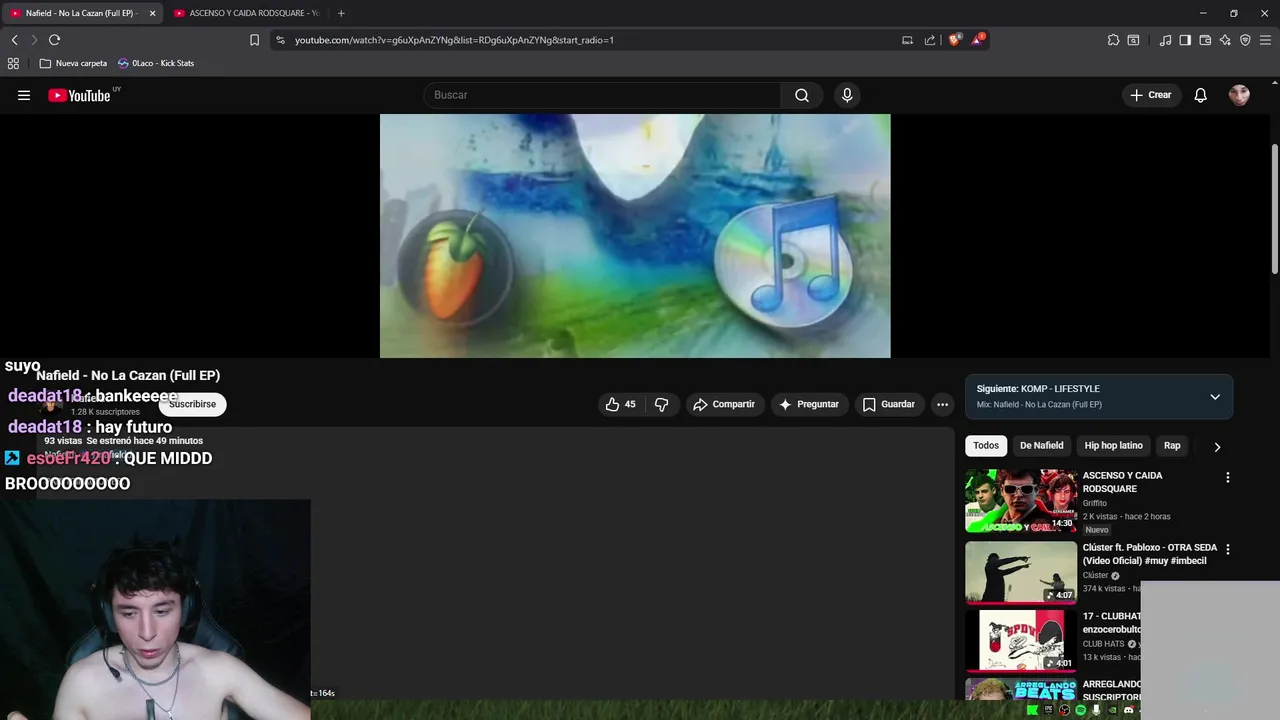Open options for ASCENSO Y CAIDA RODSQUARE
Screen dimensions: 1280x720
click(1228, 478)
